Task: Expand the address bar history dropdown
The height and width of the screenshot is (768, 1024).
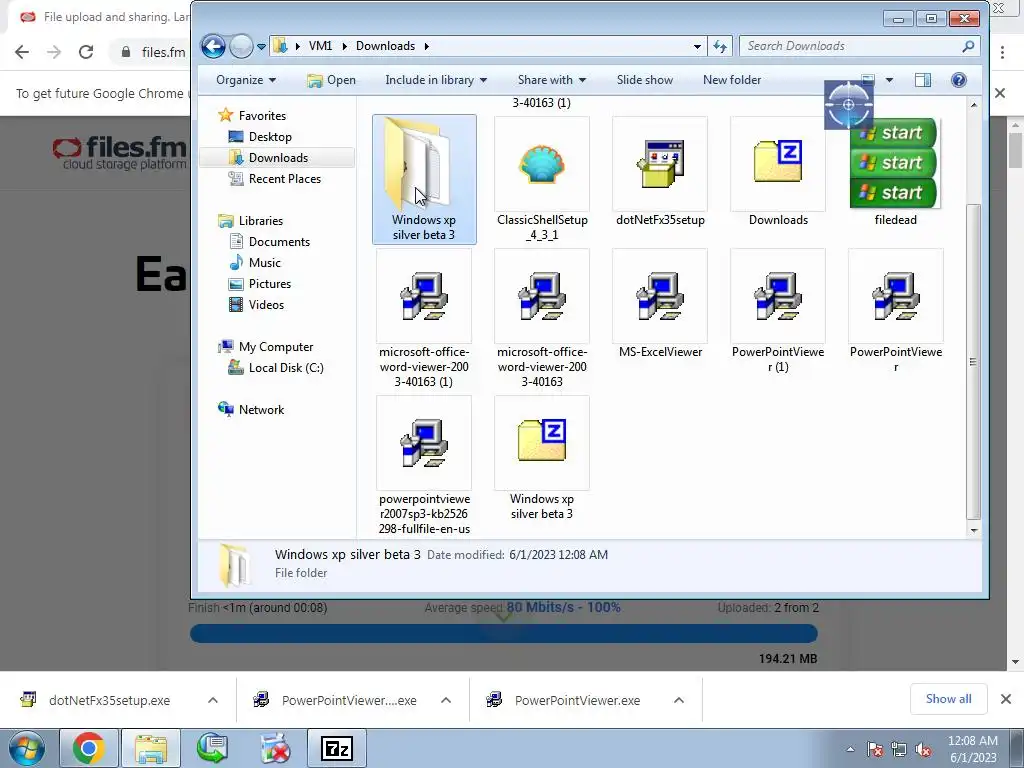Action: (x=697, y=46)
